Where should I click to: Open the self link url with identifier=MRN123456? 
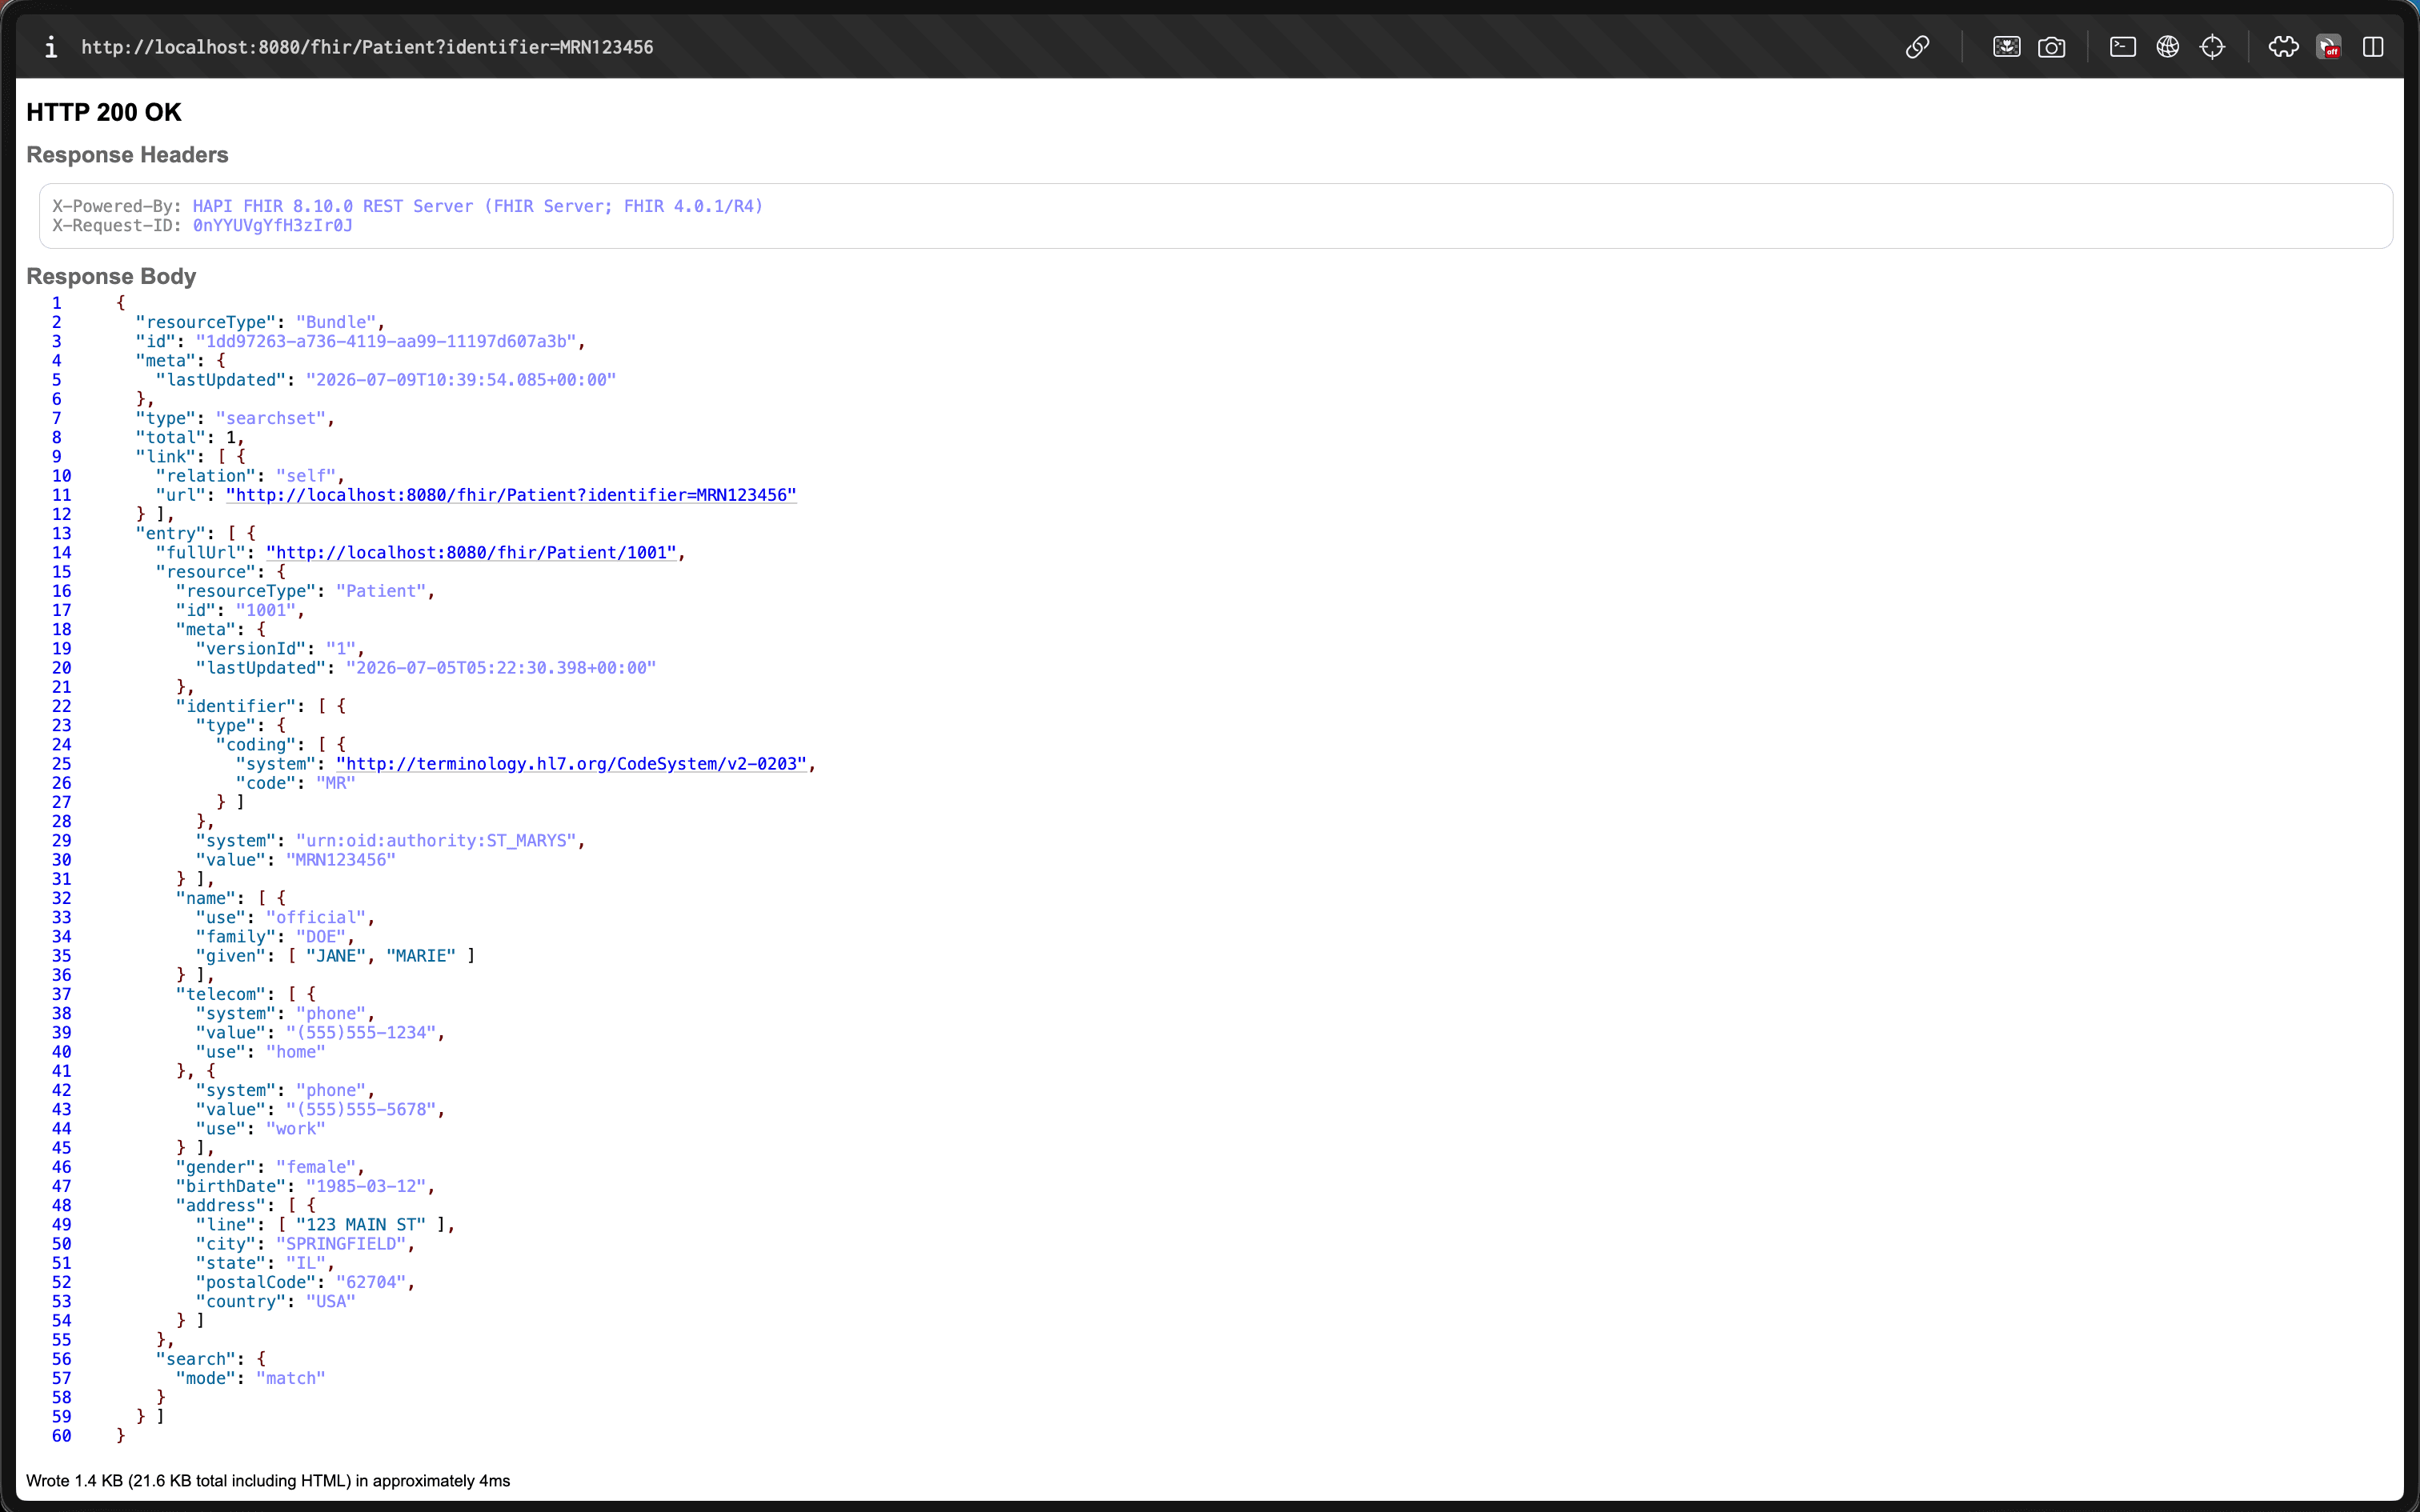click(511, 495)
